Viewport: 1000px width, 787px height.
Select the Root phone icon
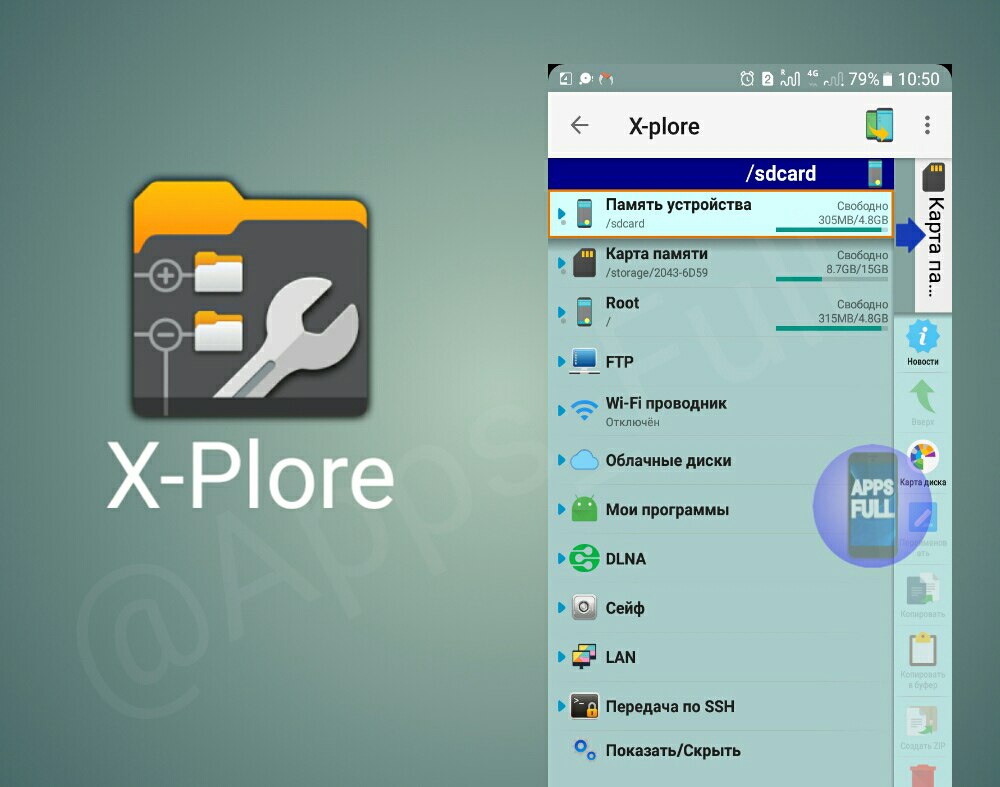click(x=584, y=312)
